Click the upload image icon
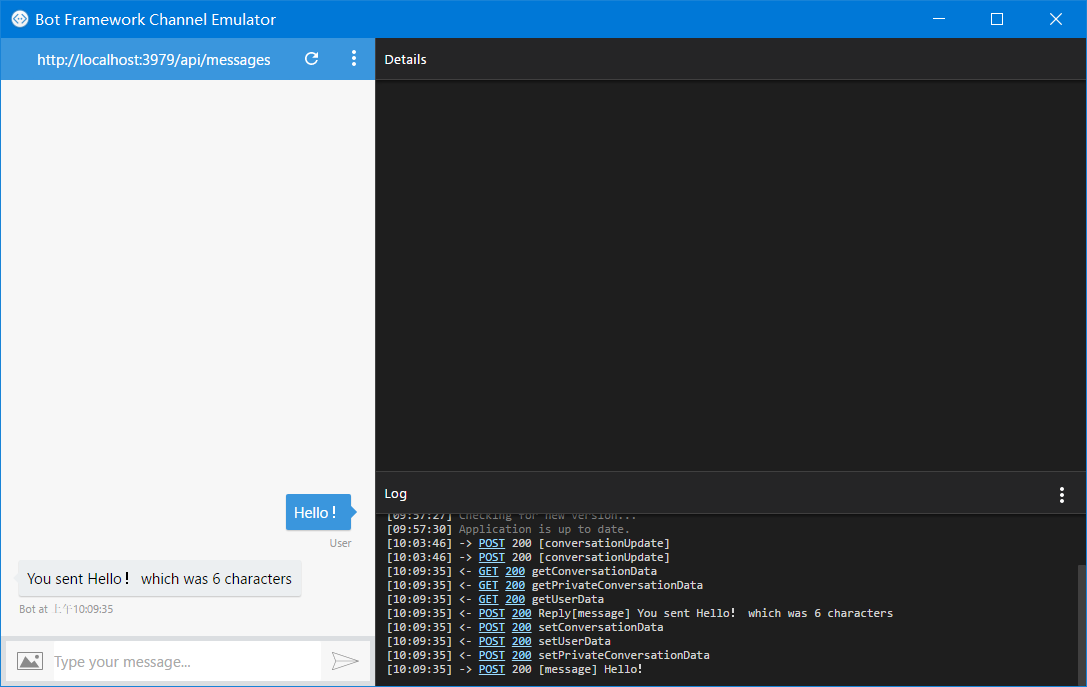 [30, 661]
